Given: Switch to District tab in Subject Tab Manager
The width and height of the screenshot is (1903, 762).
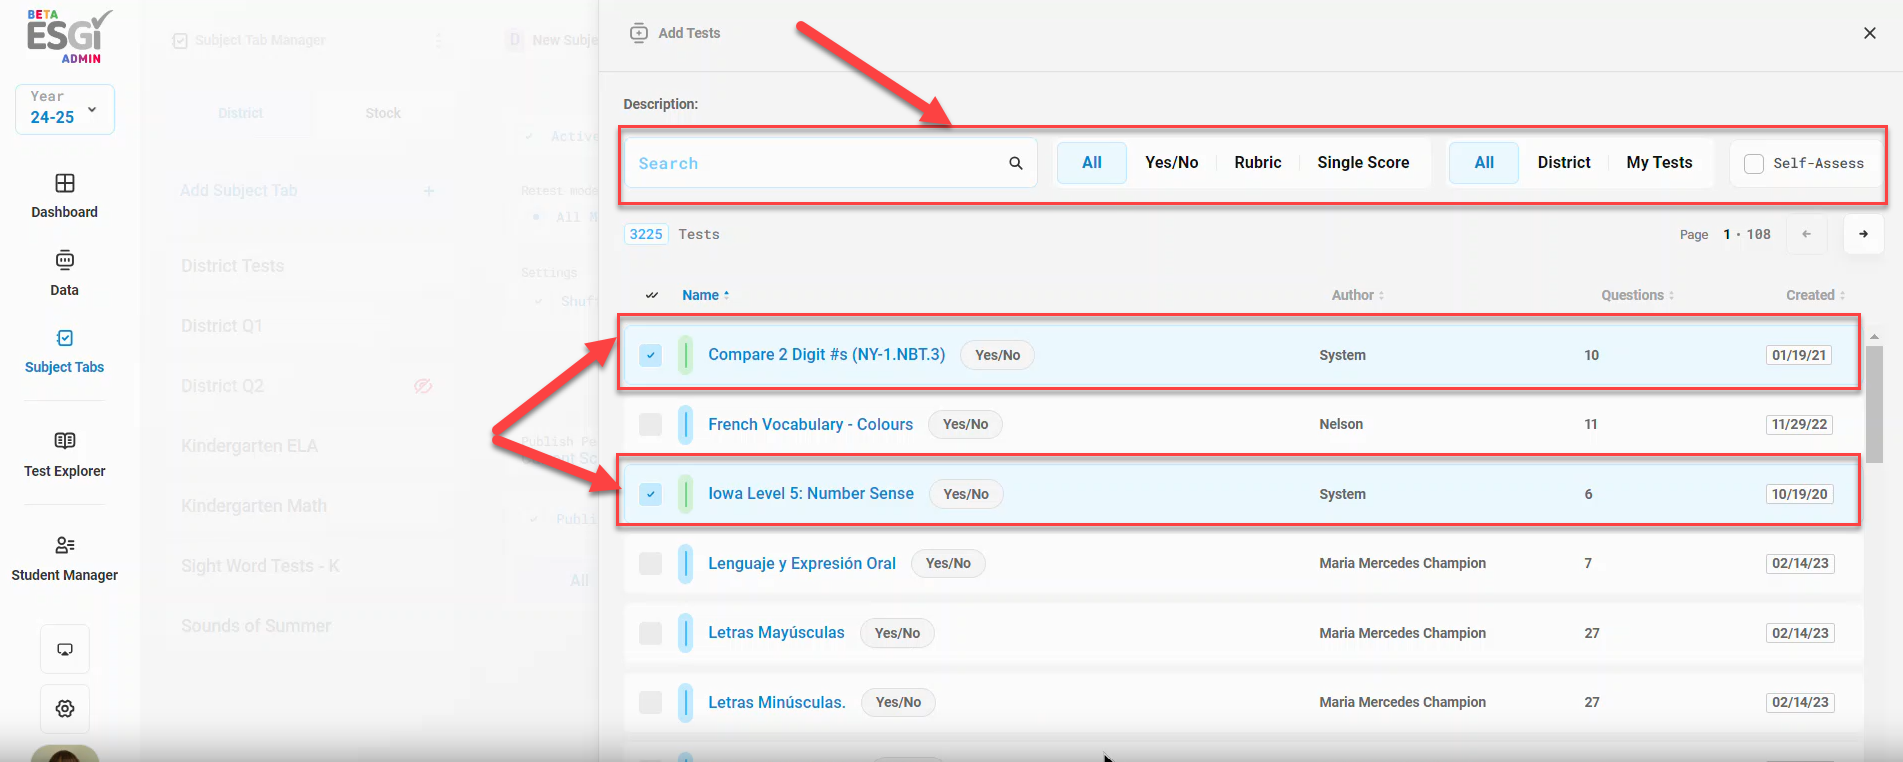Looking at the screenshot, I should tap(240, 113).
